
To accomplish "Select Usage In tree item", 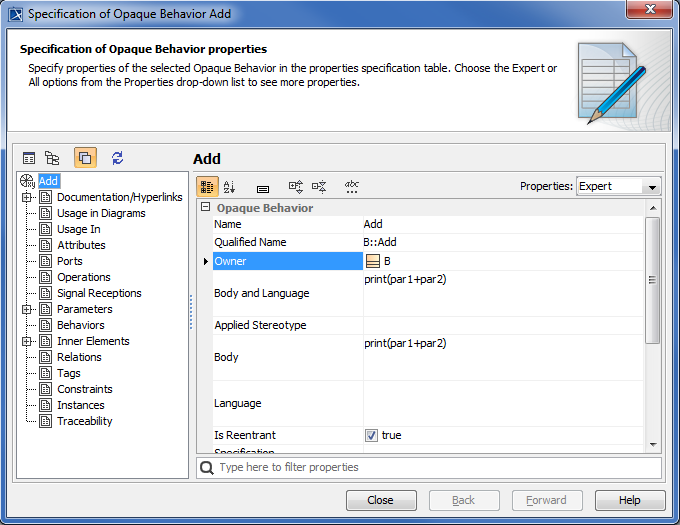I will tap(78, 229).
